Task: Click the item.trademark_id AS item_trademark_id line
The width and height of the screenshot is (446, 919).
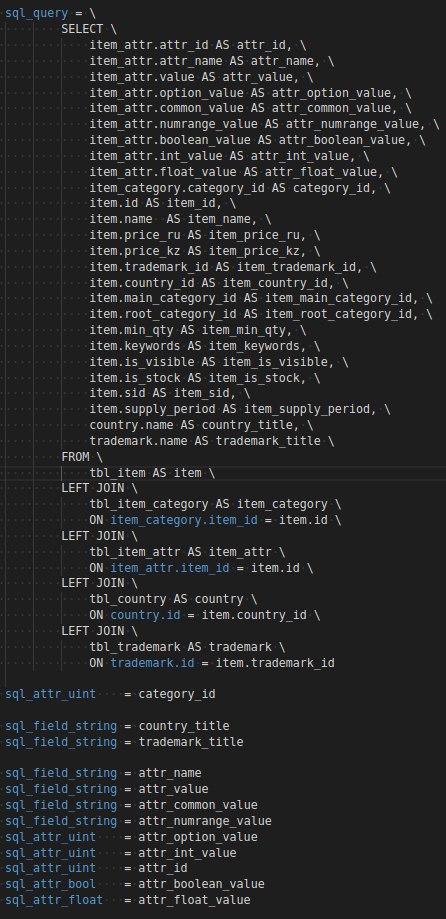Action: pyautogui.click(x=233, y=266)
